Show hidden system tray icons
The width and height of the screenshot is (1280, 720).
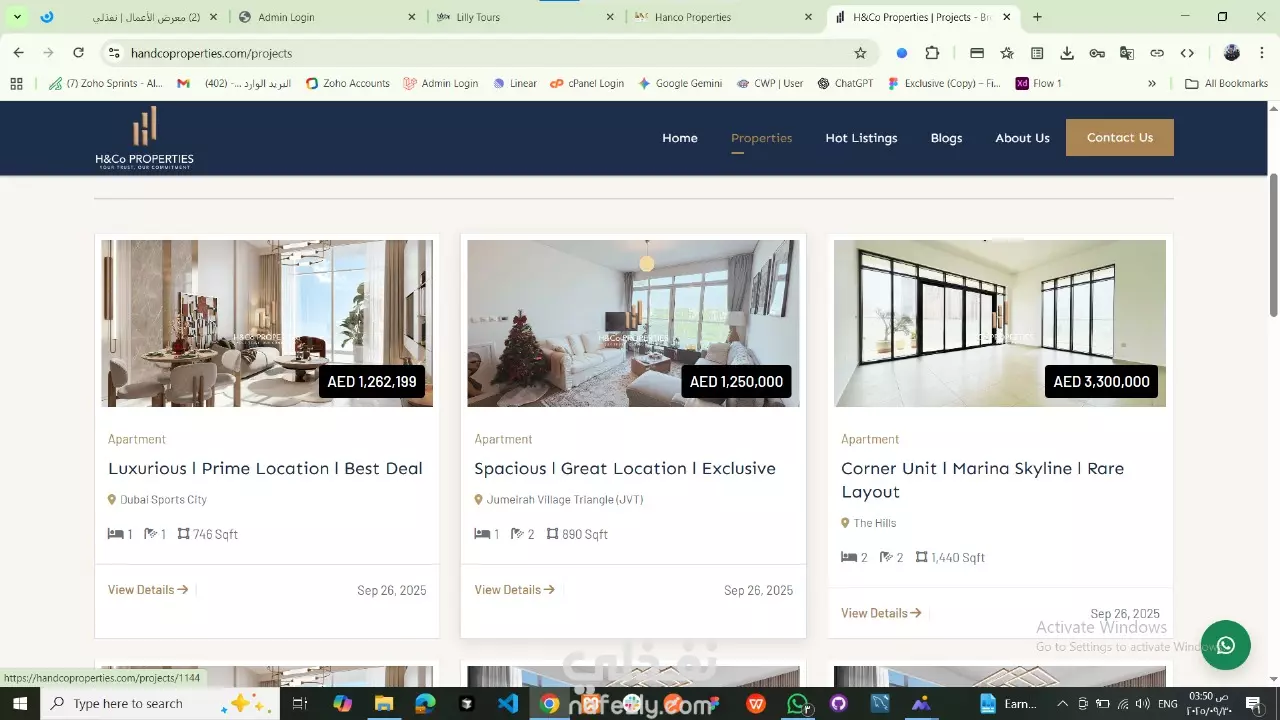click(x=1062, y=704)
